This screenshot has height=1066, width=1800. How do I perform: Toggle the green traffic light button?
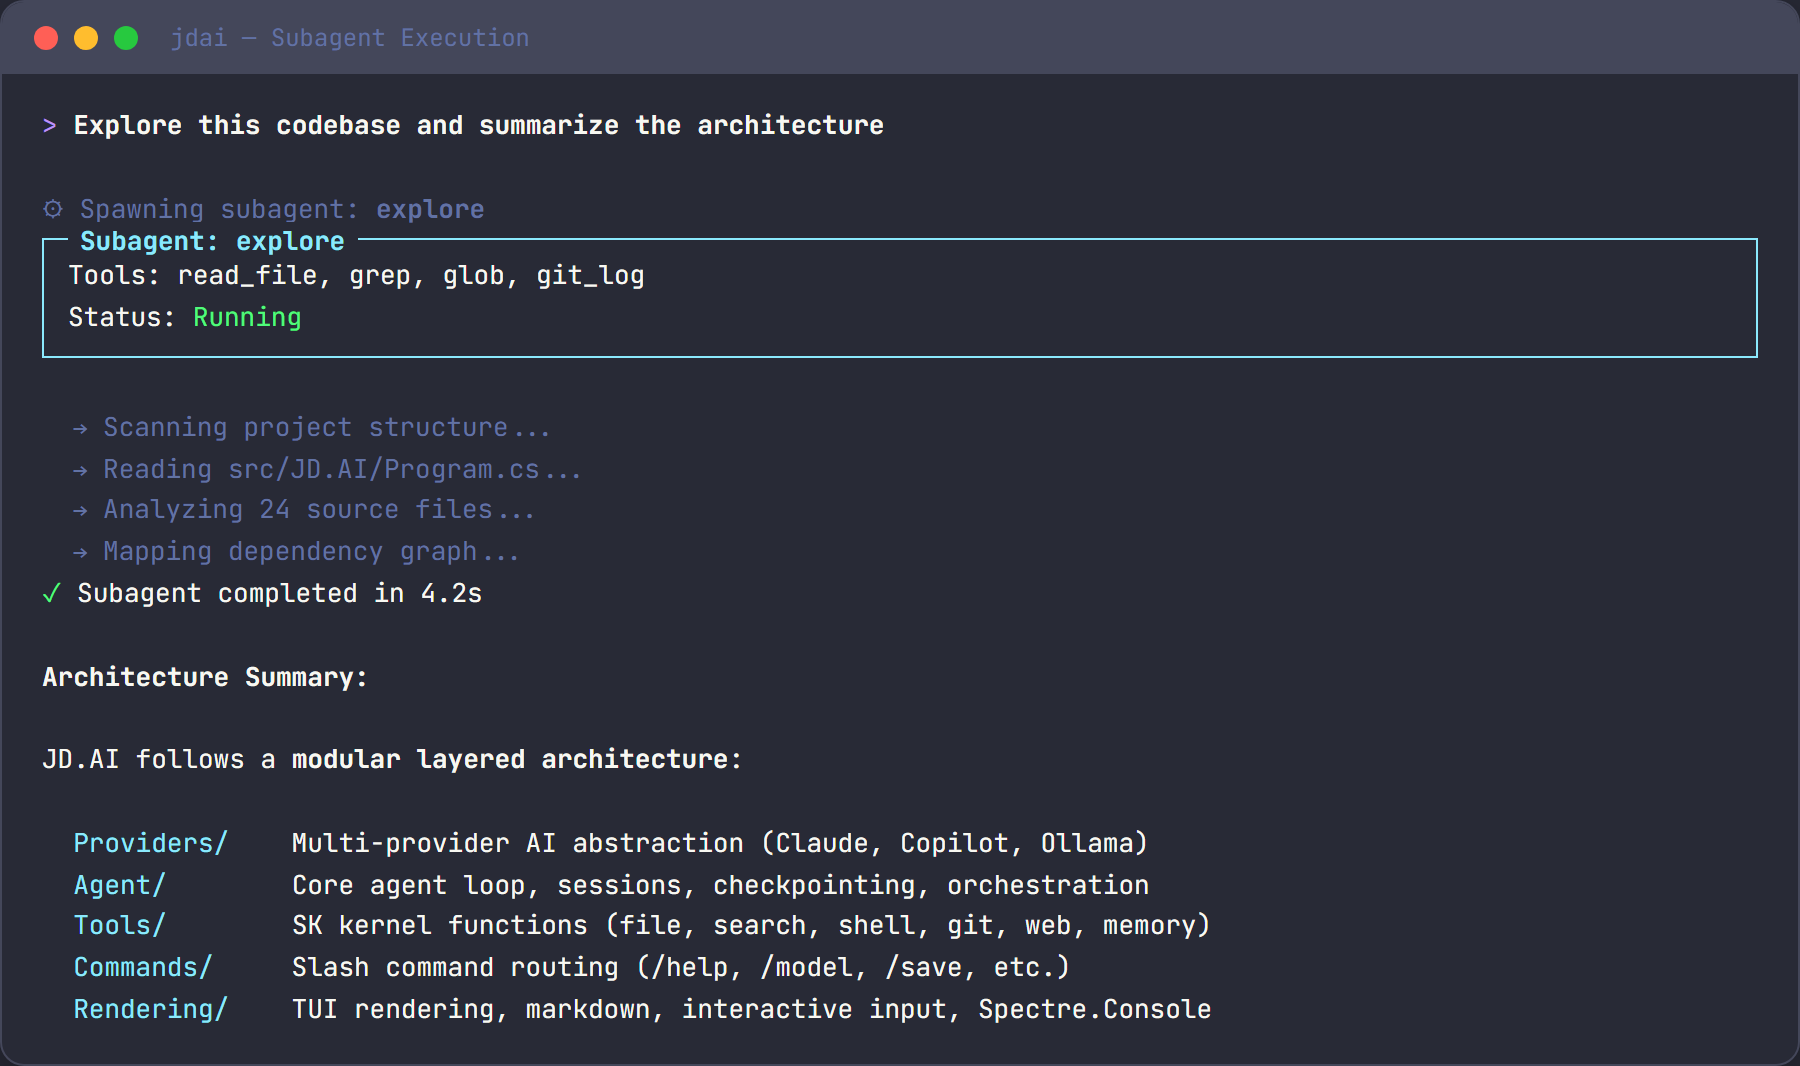pyautogui.click(x=125, y=37)
